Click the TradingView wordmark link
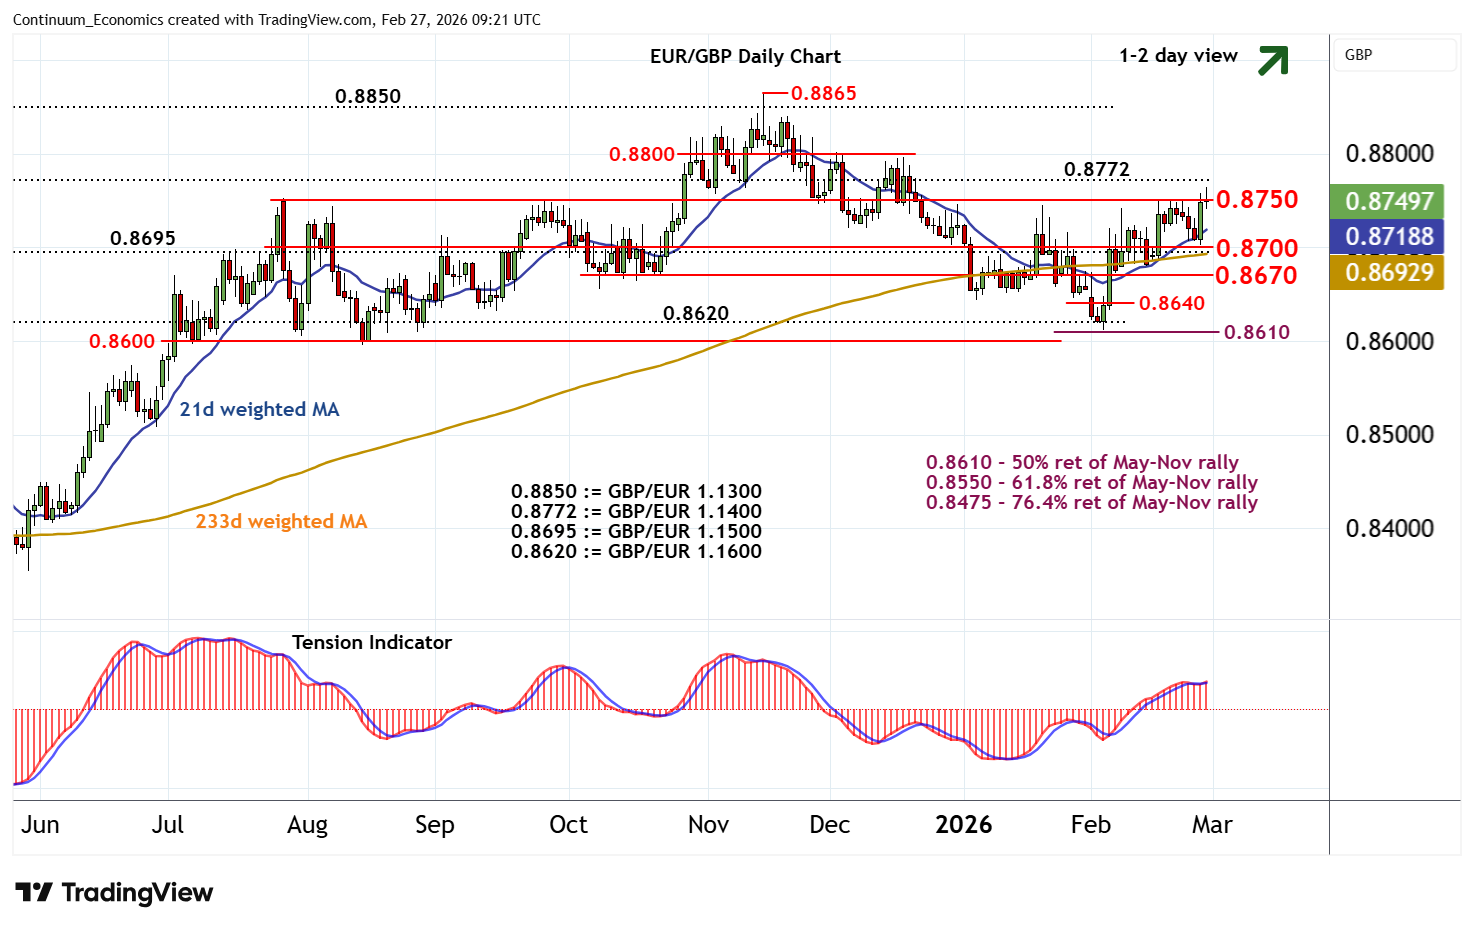The height and width of the screenshot is (930, 1474). click(137, 892)
